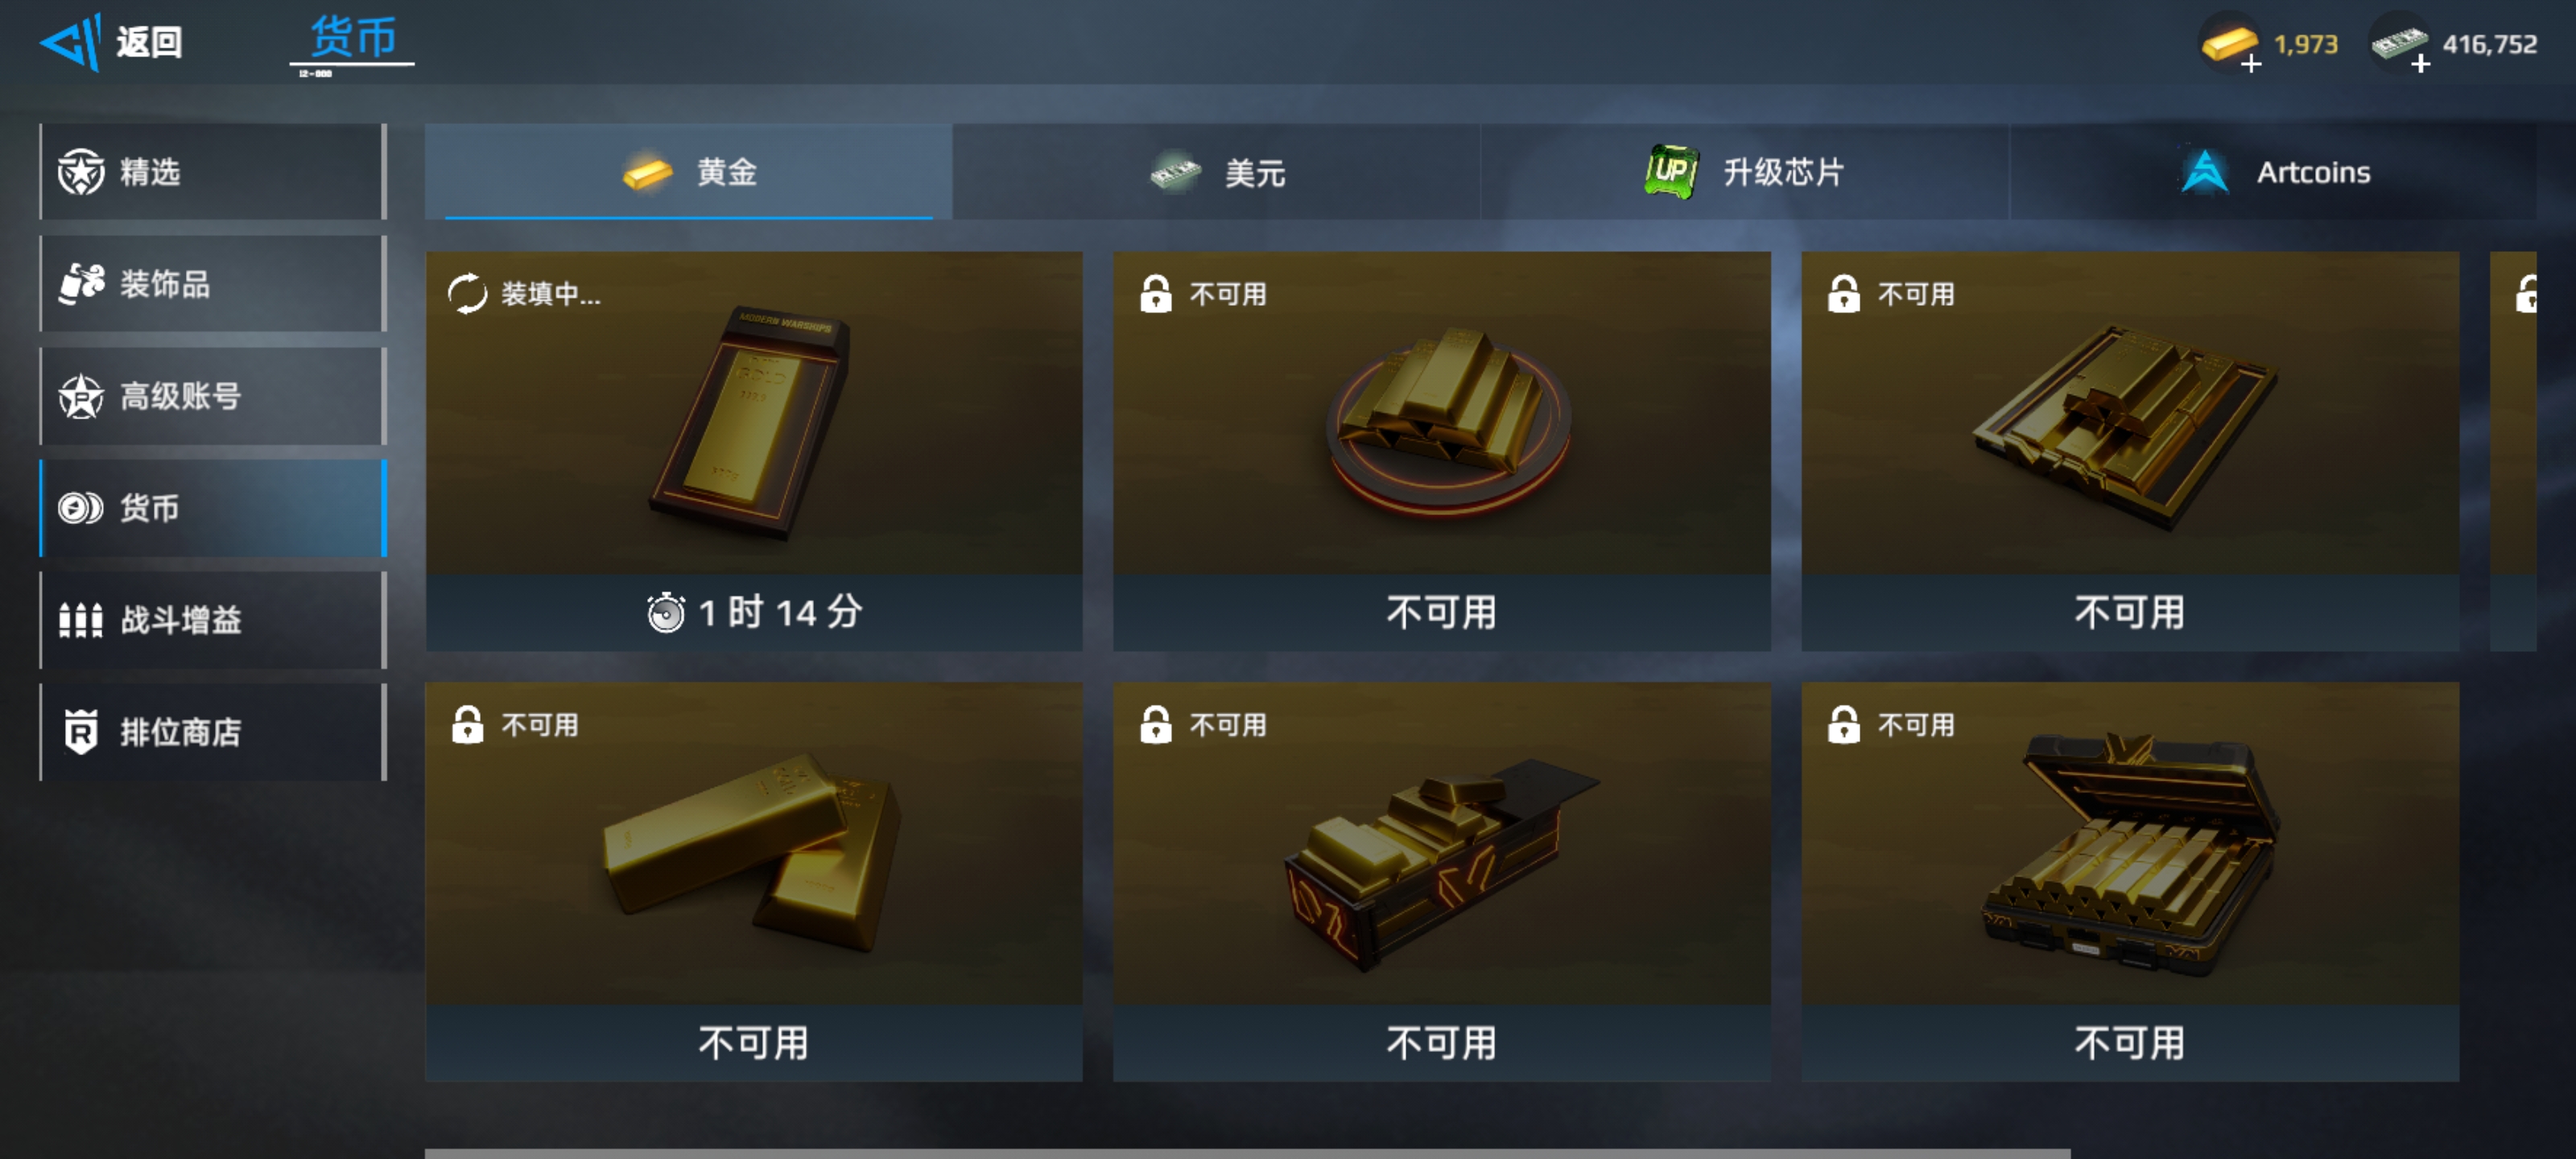This screenshot has height=1159, width=2576.
Task: Open the 升级芯片 tab
Action: (x=1745, y=172)
